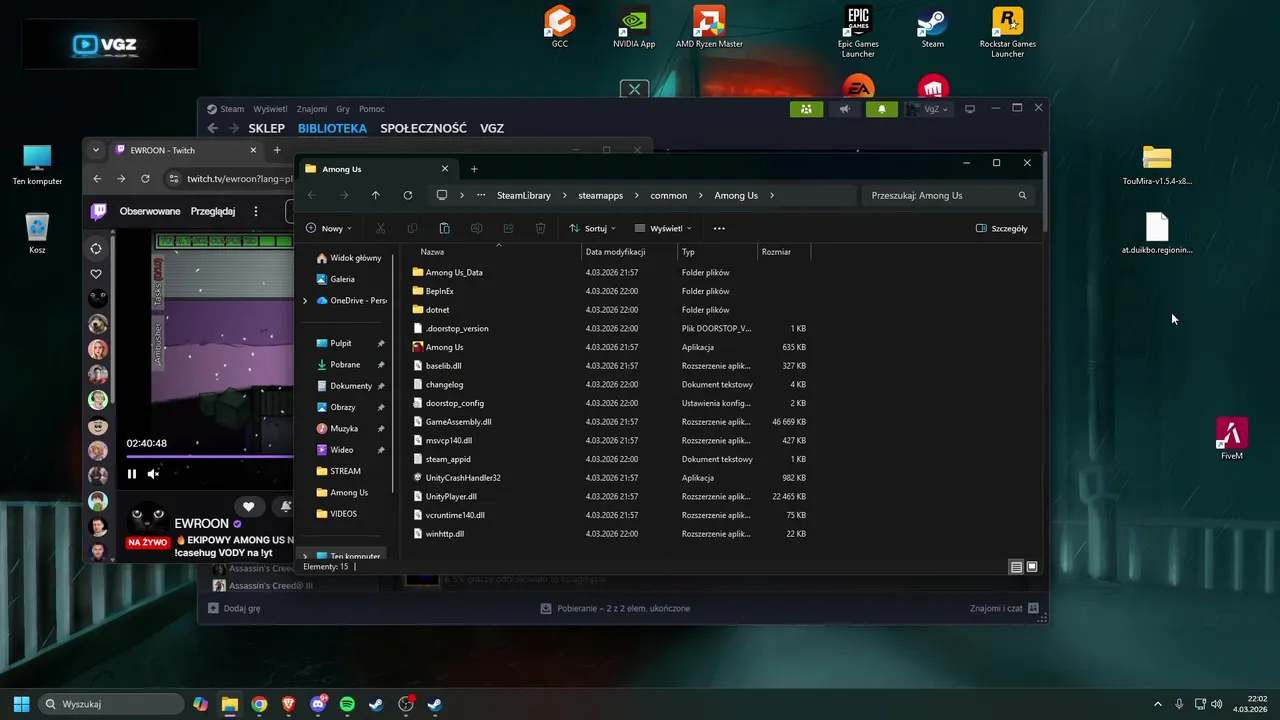Mute the Twitch stream volume

point(153,474)
